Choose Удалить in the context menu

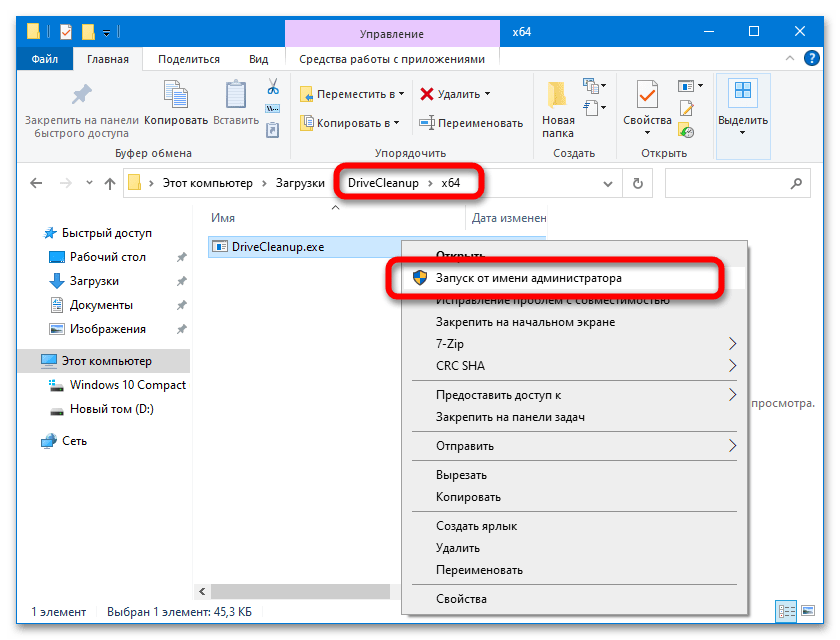(x=574, y=548)
